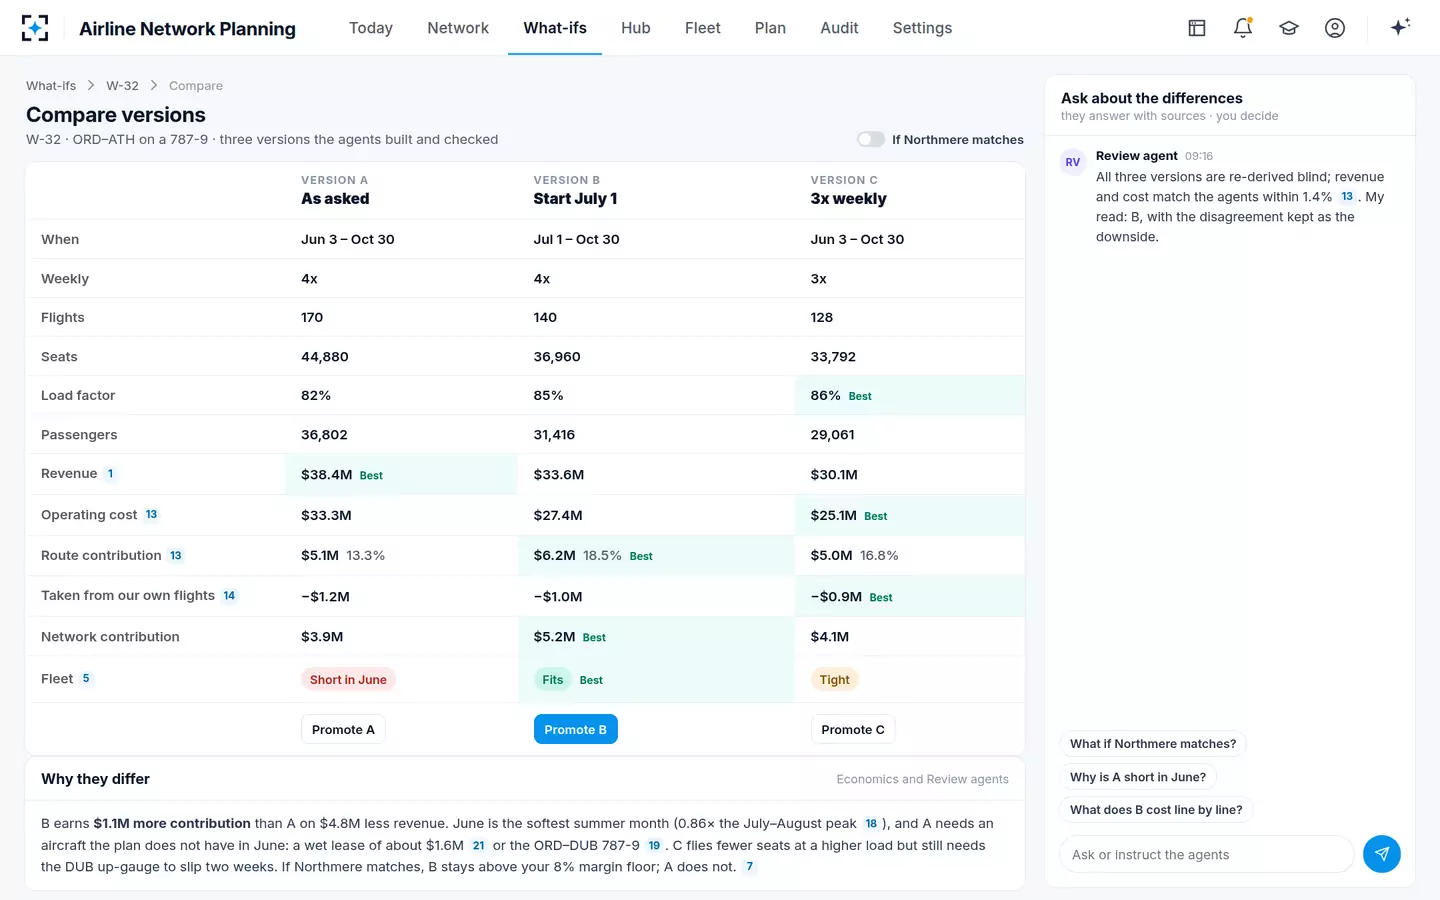Click the Promote C button

[x=853, y=729]
